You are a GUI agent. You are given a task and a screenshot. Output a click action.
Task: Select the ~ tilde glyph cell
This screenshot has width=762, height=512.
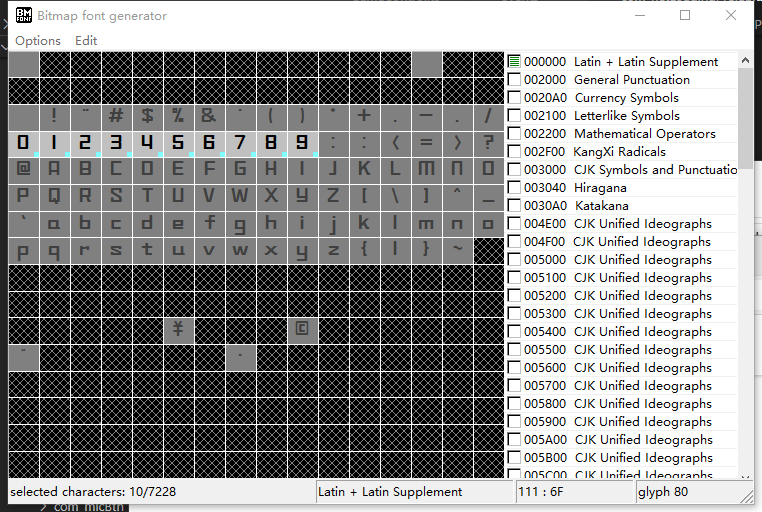(458, 250)
